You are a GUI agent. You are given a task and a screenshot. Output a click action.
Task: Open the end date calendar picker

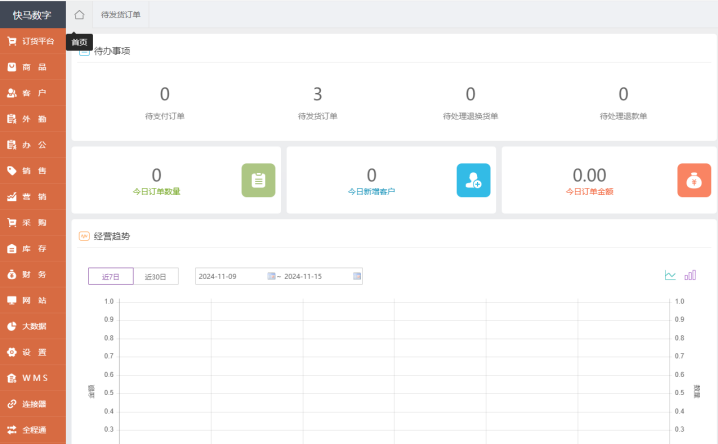357,276
